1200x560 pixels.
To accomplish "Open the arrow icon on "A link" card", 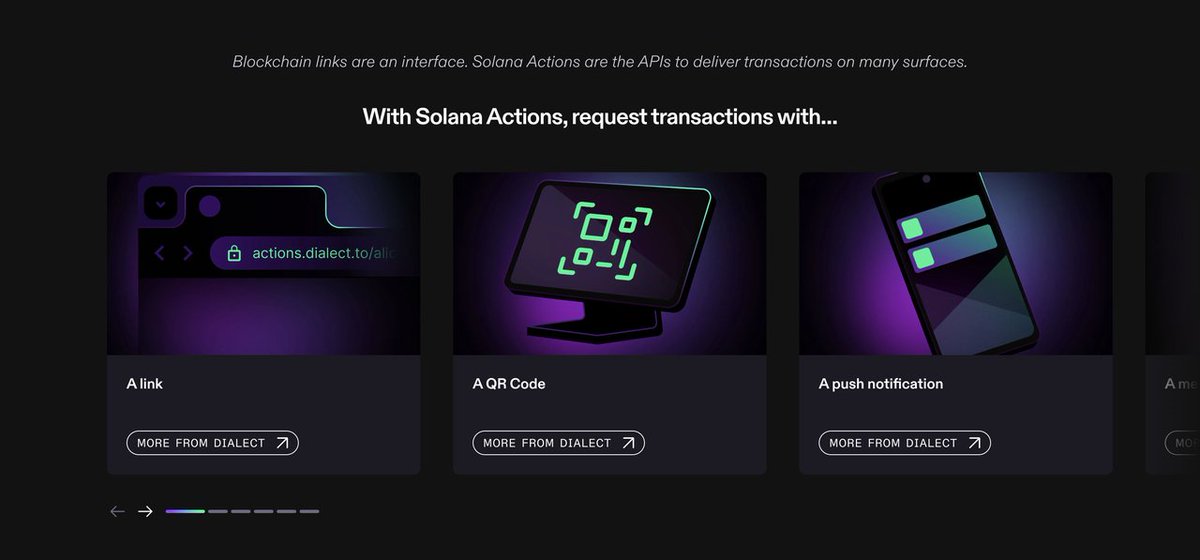I will [x=282, y=443].
